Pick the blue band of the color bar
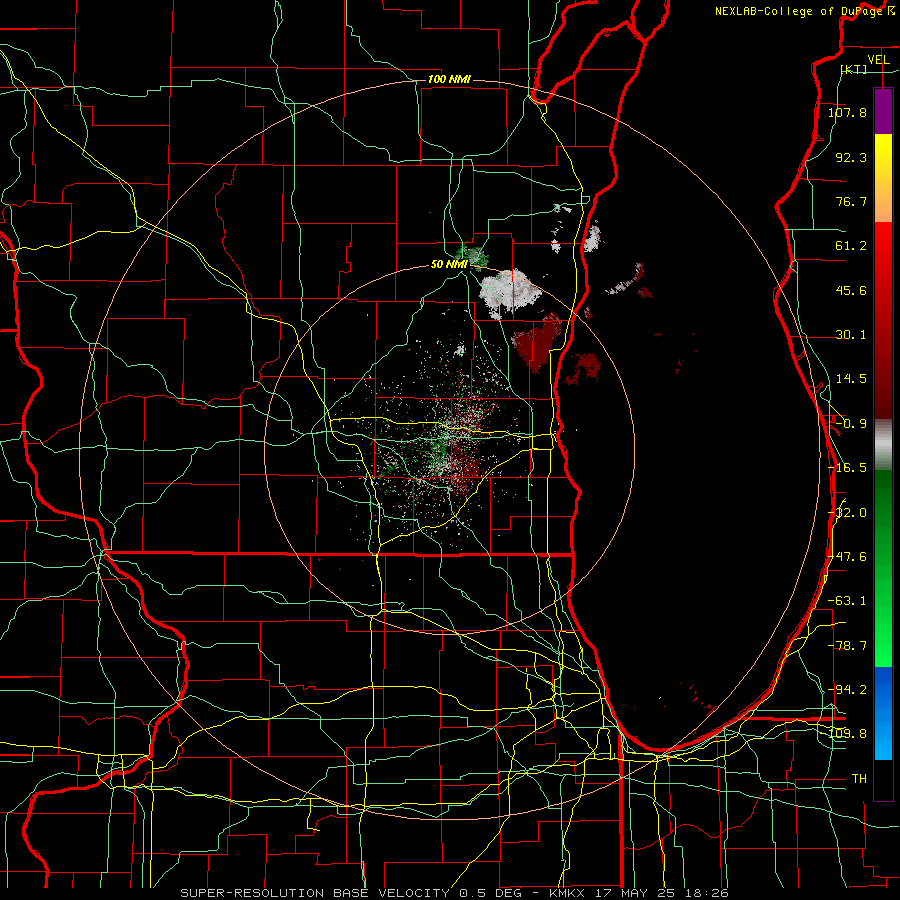Image resolution: width=900 pixels, height=900 pixels. 883,713
